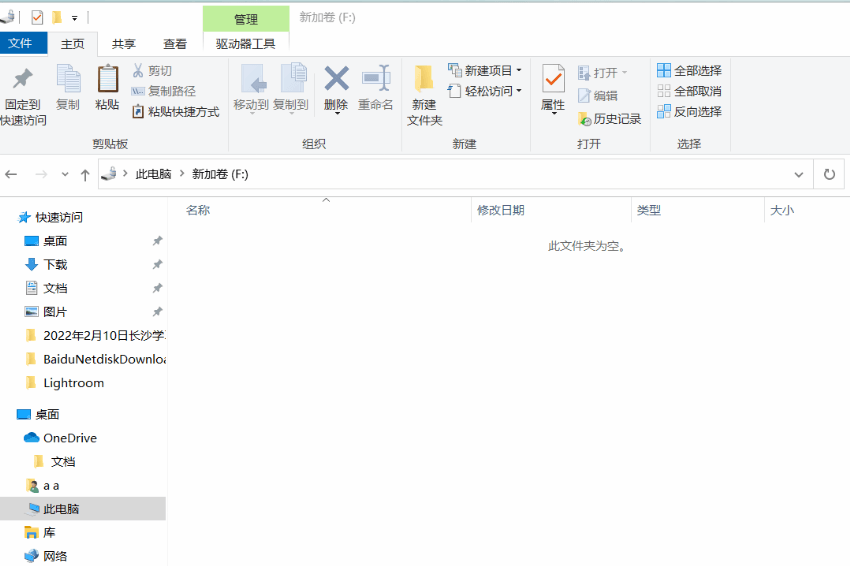The image size is (850, 566).
Task: Open customize quick access toolbar dropdown
Action: tap(75, 18)
